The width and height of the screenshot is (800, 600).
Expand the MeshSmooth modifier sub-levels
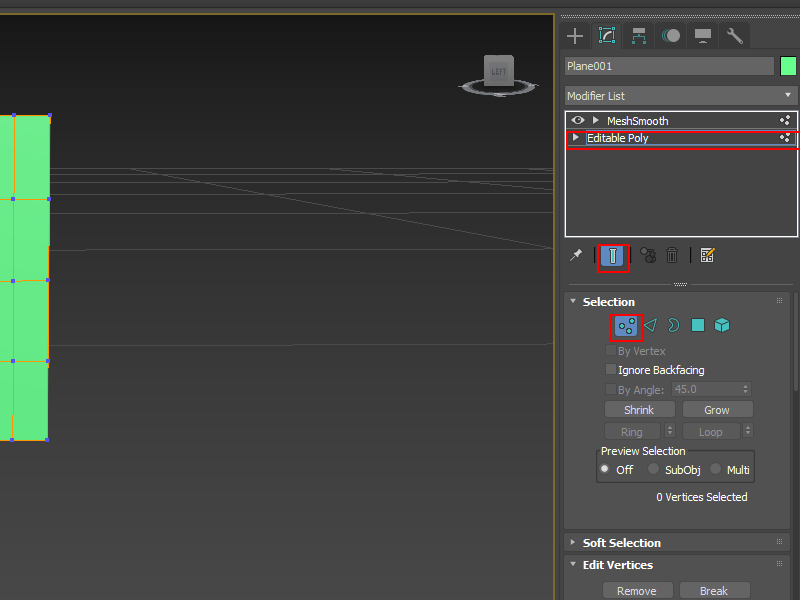tap(595, 120)
